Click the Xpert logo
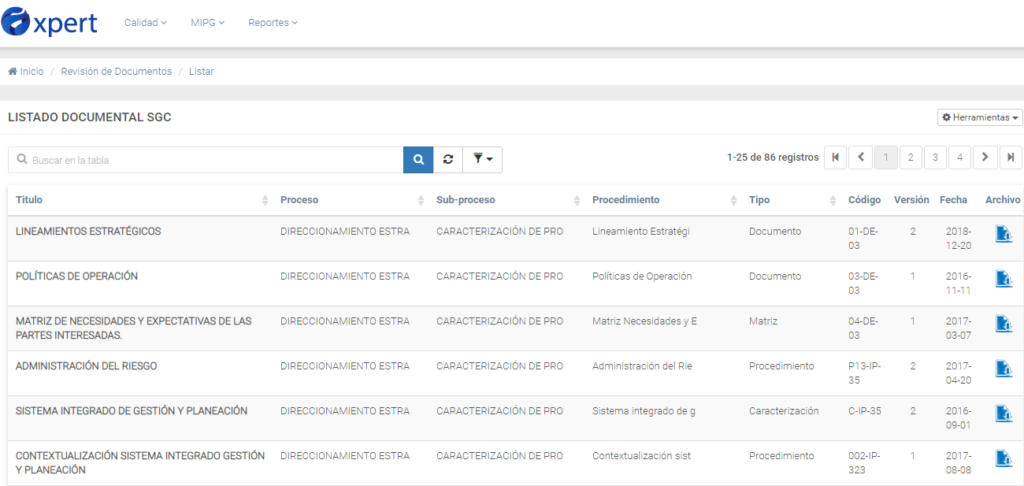Viewport: 1024px width, 486px height. point(50,22)
